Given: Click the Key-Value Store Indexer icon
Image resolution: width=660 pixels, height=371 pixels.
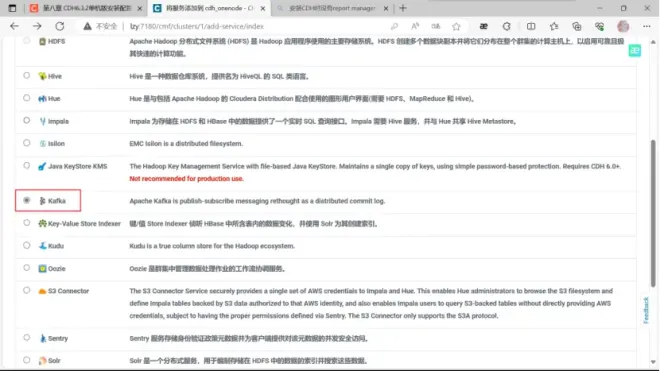Looking at the screenshot, I should 43,224.
